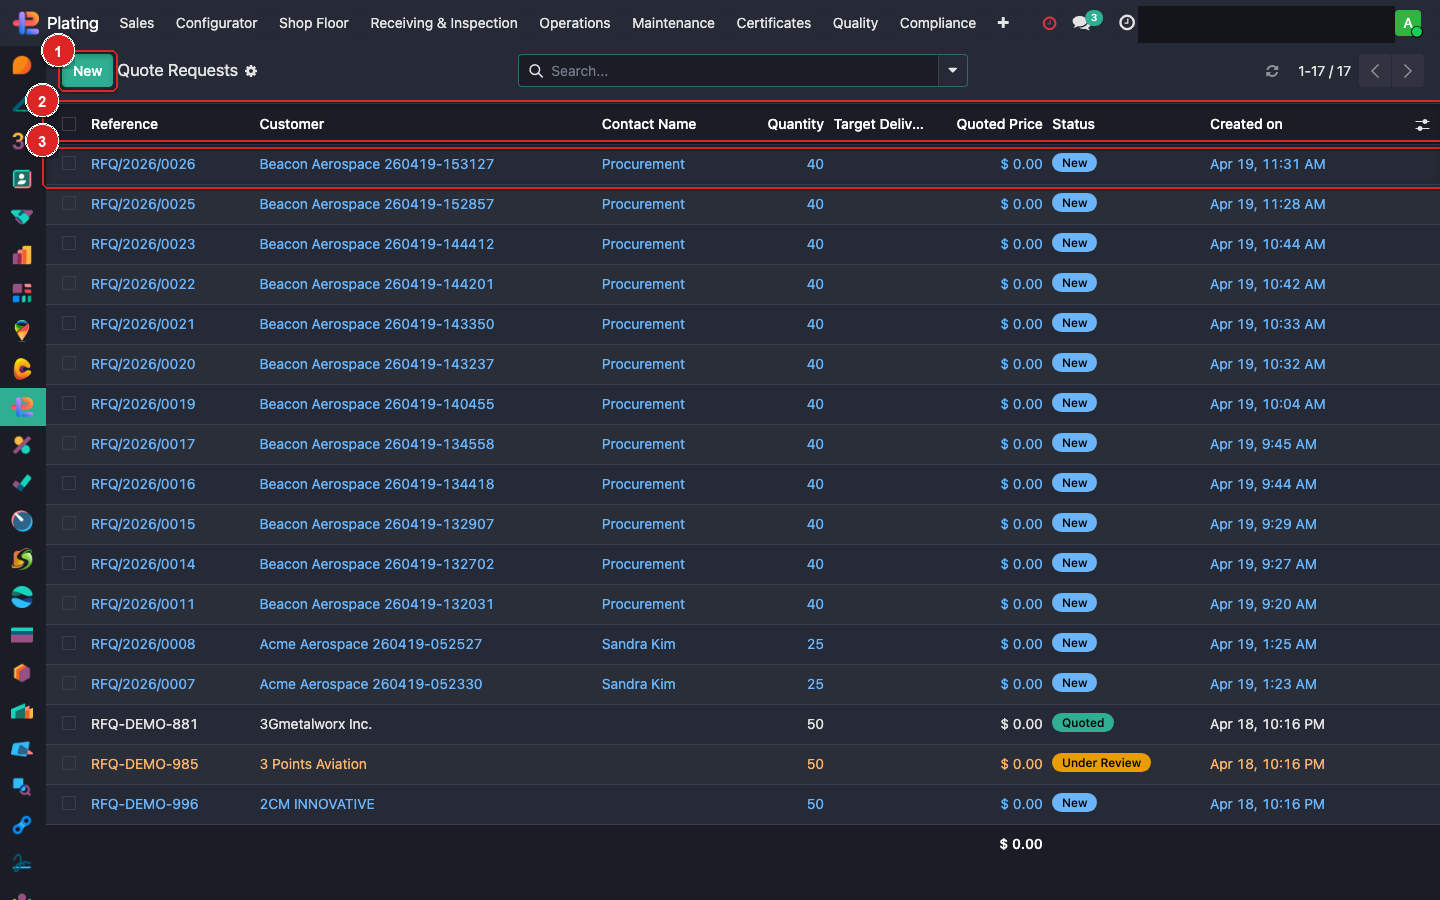The image size is (1440, 900).
Task: Open the user avatar menu
Action: pos(1408,23)
